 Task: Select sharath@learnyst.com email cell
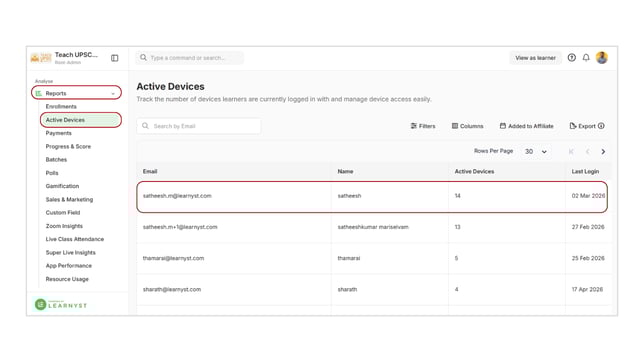[x=172, y=289]
